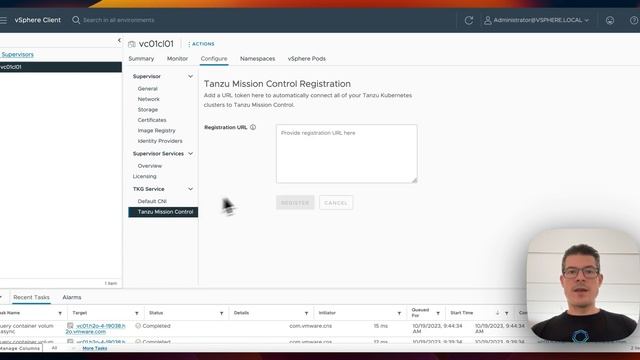Open the help question mark icon
The image size is (640, 360).
click(x=634, y=20)
